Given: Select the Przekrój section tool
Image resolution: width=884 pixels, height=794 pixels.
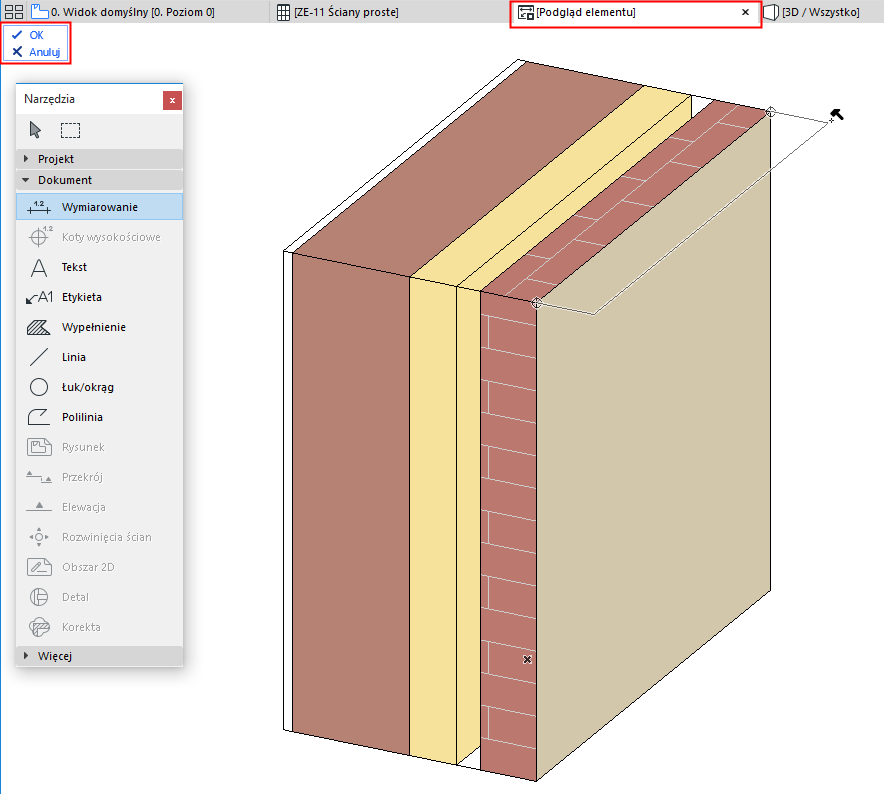Looking at the screenshot, I should 100,477.
